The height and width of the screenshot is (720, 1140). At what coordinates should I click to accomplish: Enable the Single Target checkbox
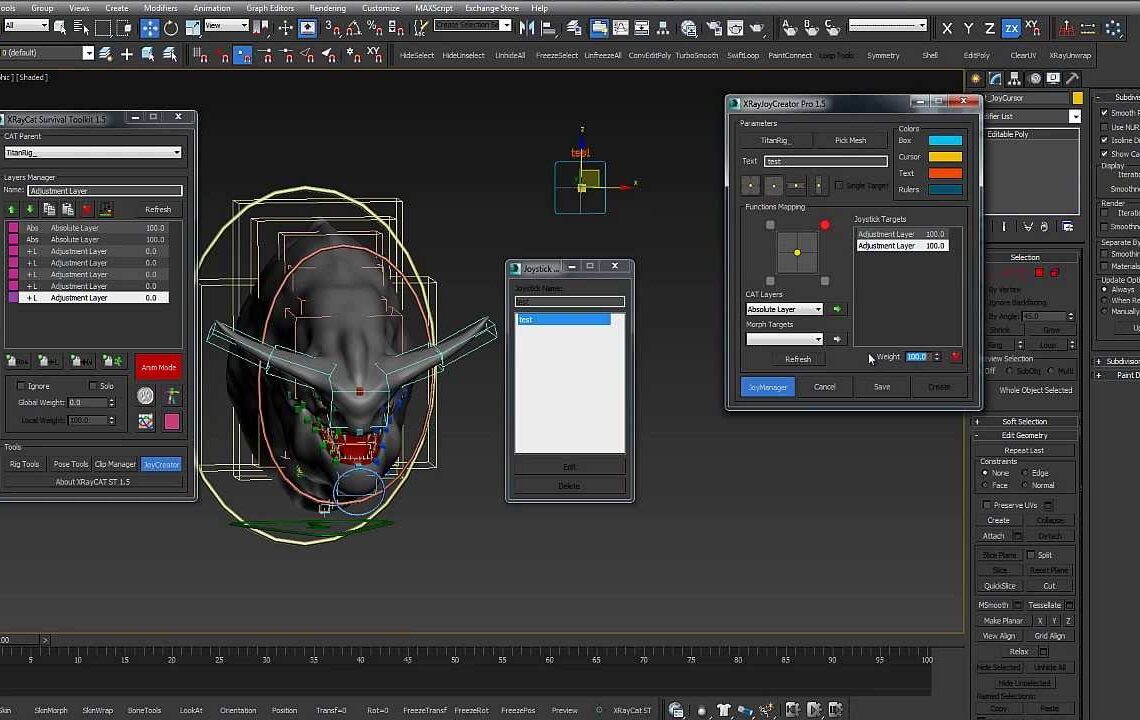(839, 185)
